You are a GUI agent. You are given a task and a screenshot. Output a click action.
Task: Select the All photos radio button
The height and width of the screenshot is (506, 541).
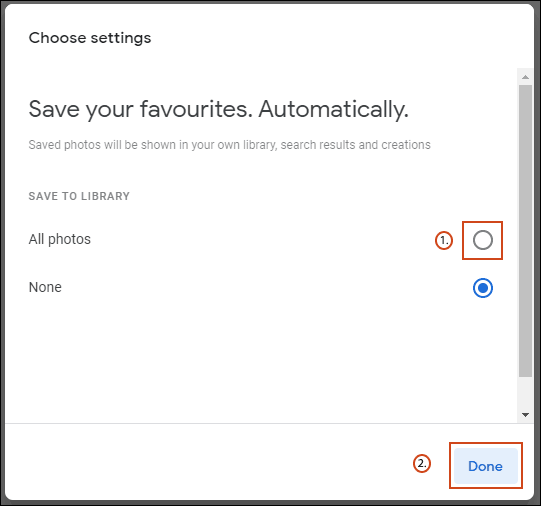[x=482, y=240]
